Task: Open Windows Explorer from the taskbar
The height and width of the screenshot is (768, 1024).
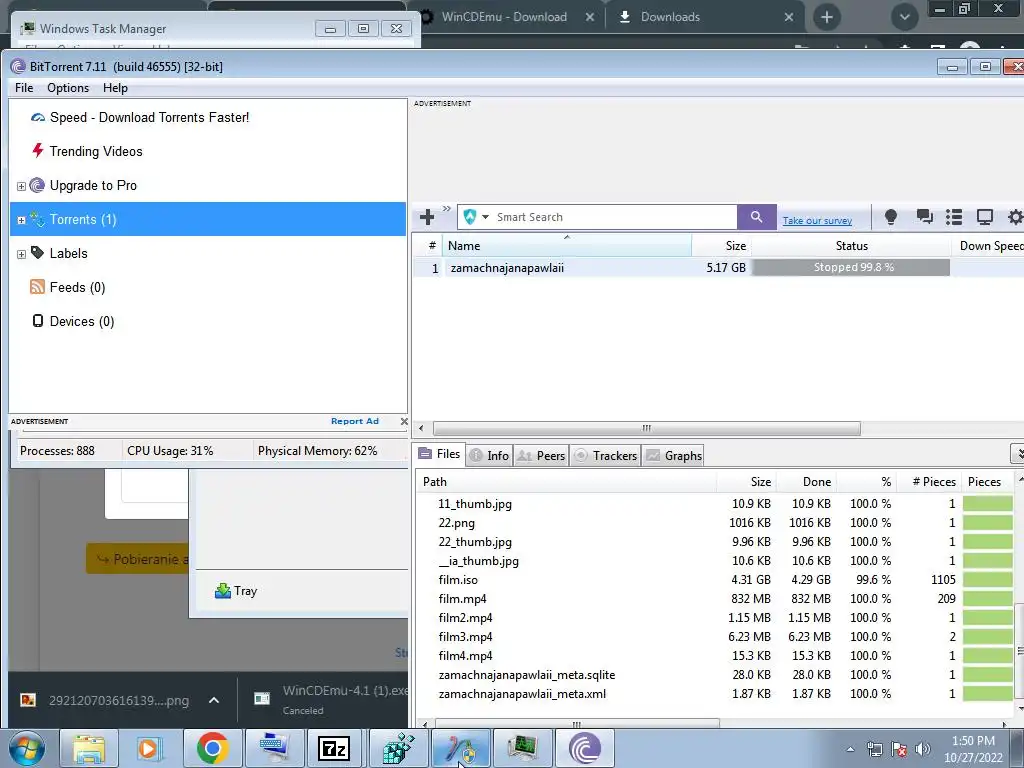Action: (x=88, y=748)
